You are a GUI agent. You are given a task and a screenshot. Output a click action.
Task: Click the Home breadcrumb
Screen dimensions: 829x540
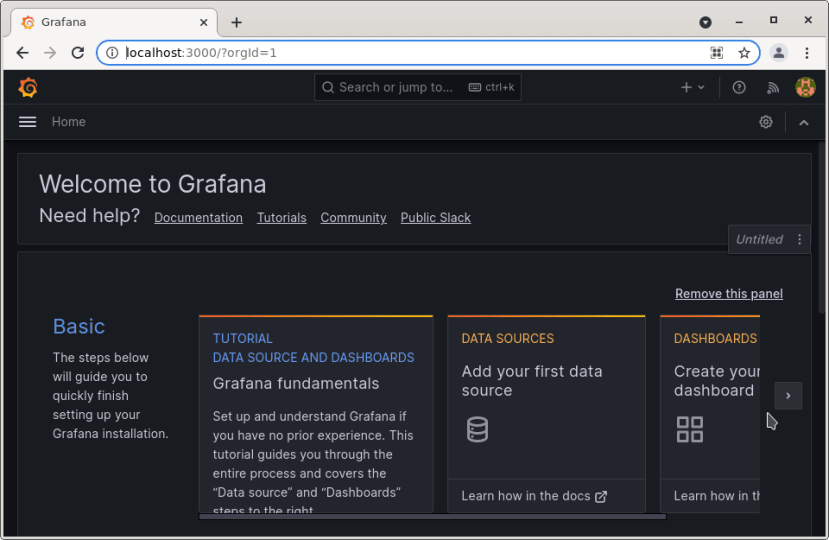68,122
